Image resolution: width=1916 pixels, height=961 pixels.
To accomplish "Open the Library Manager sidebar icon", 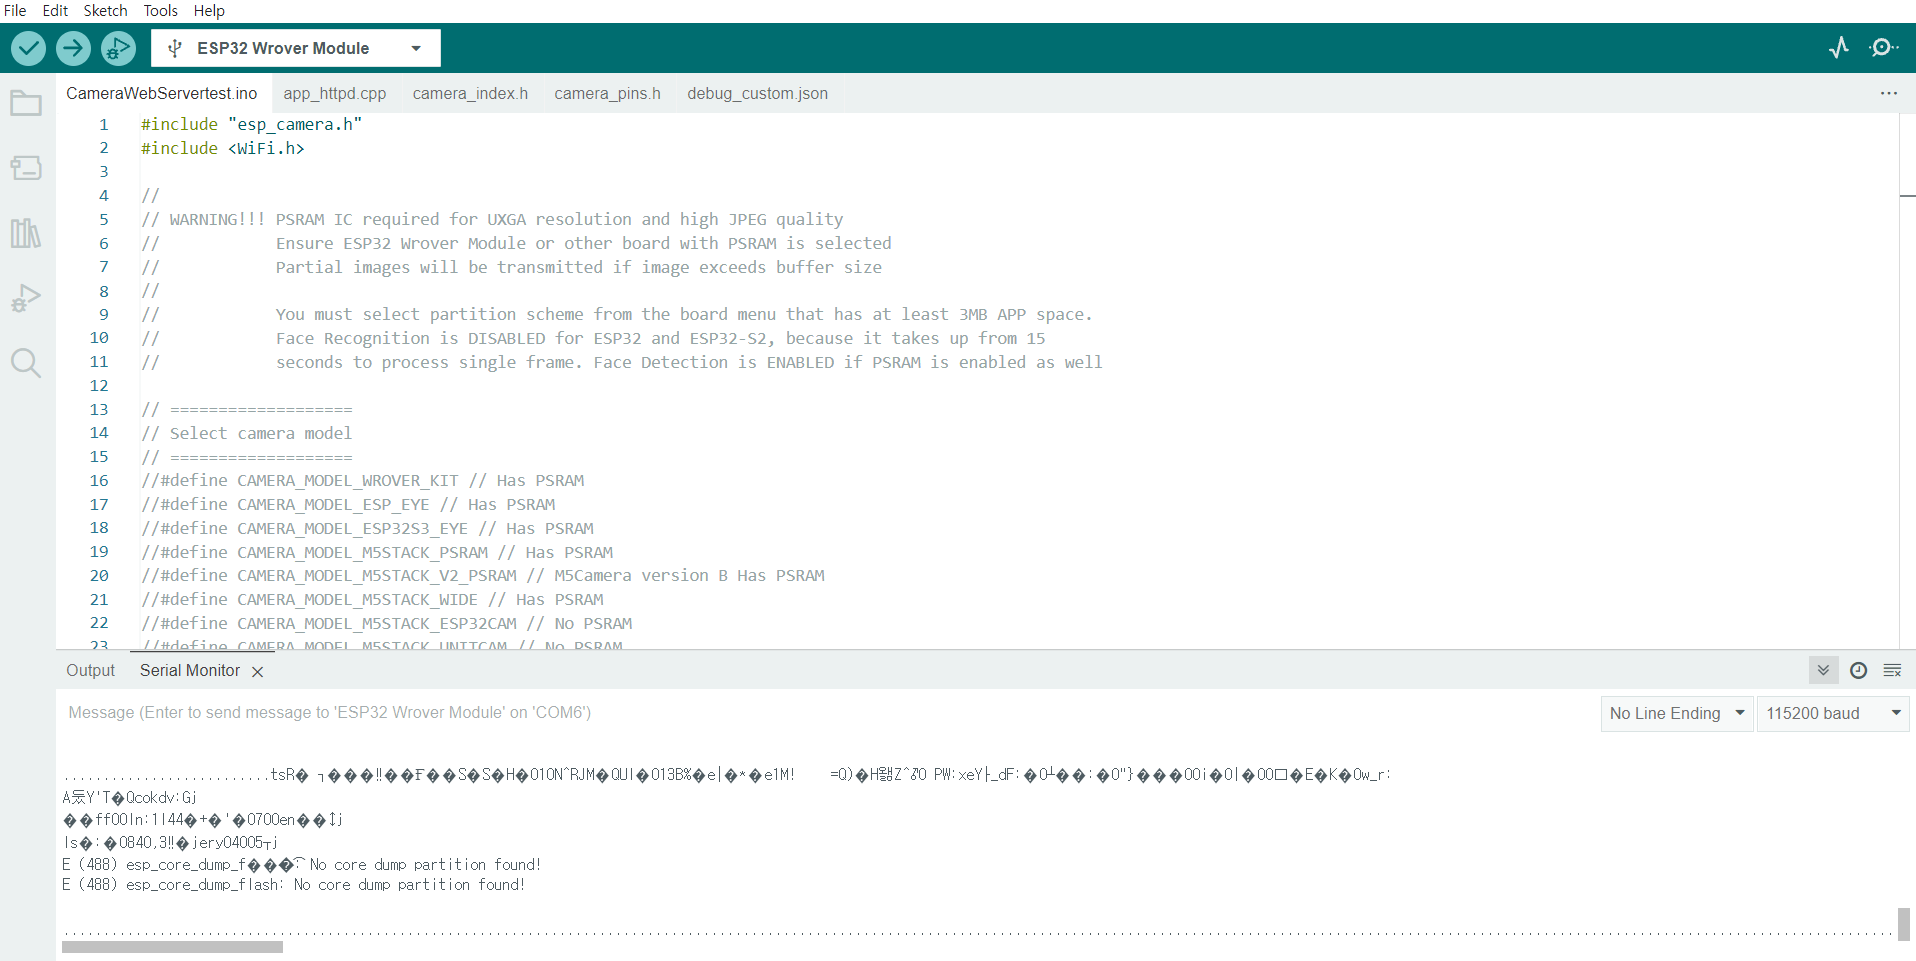I will point(26,233).
